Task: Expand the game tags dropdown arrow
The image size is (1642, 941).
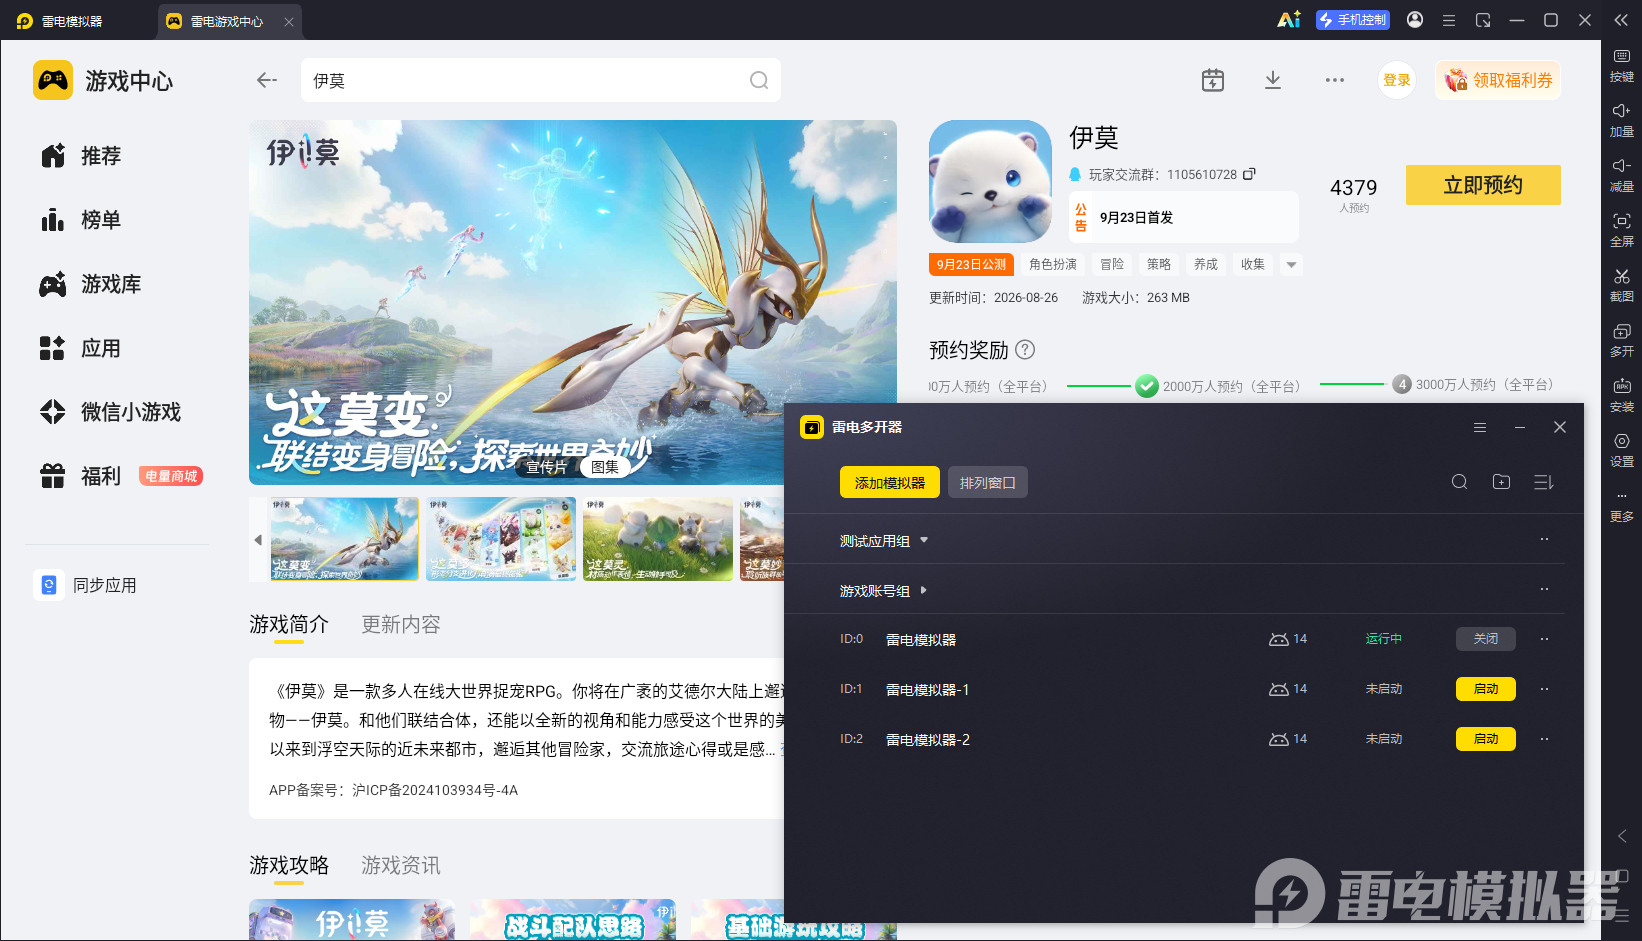Action: click(x=1291, y=265)
